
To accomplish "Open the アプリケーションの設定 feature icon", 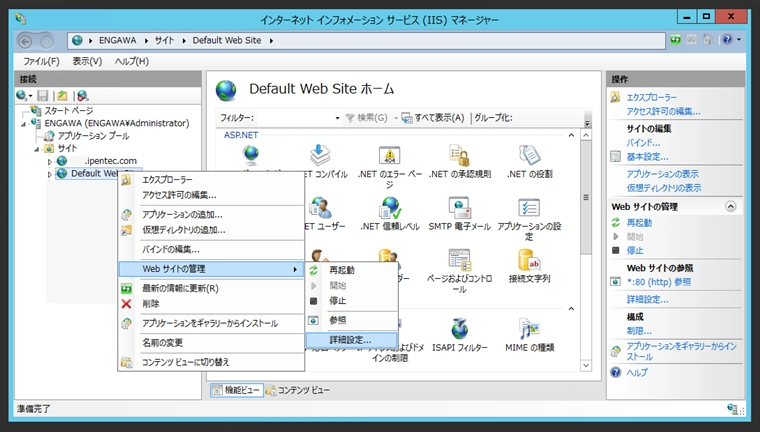I will click(529, 208).
